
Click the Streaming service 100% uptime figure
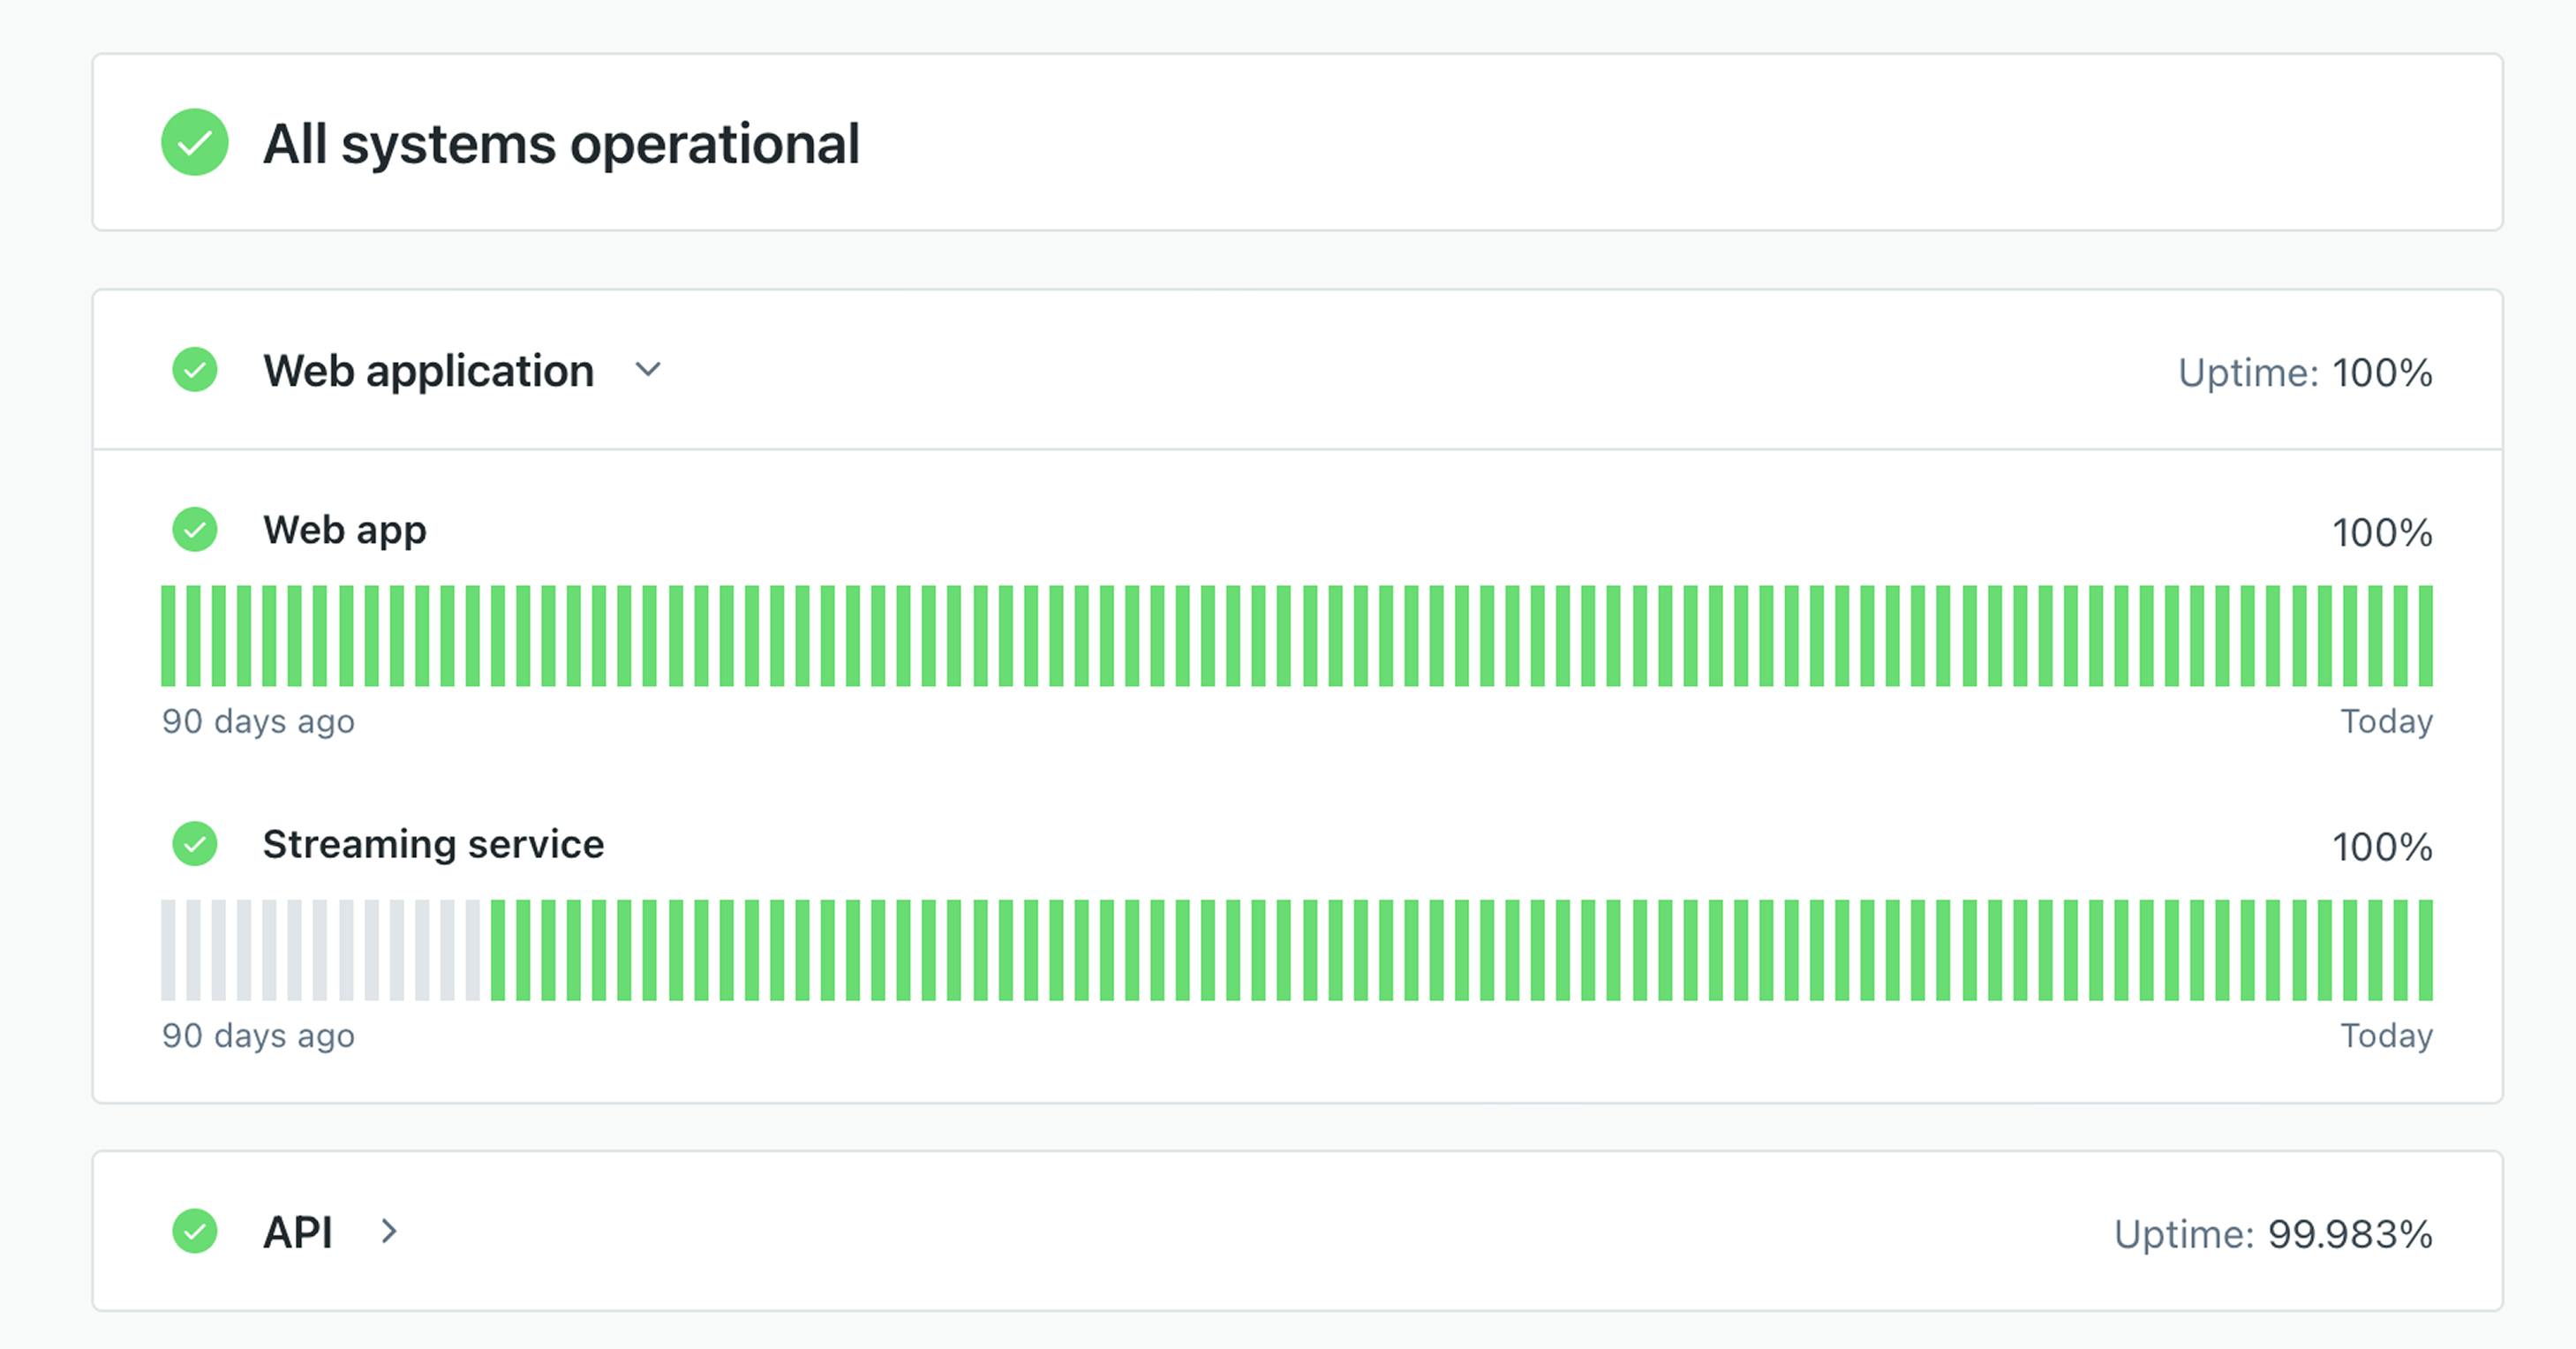click(x=2382, y=847)
